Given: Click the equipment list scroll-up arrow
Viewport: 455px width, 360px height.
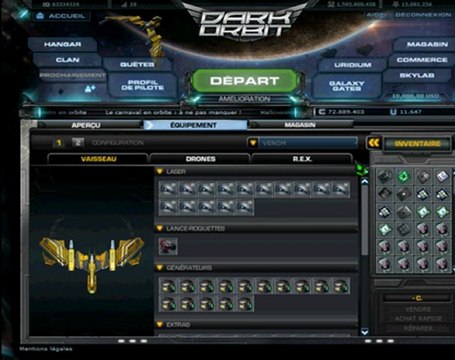Looking at the screenshot, I should point(365,182).
